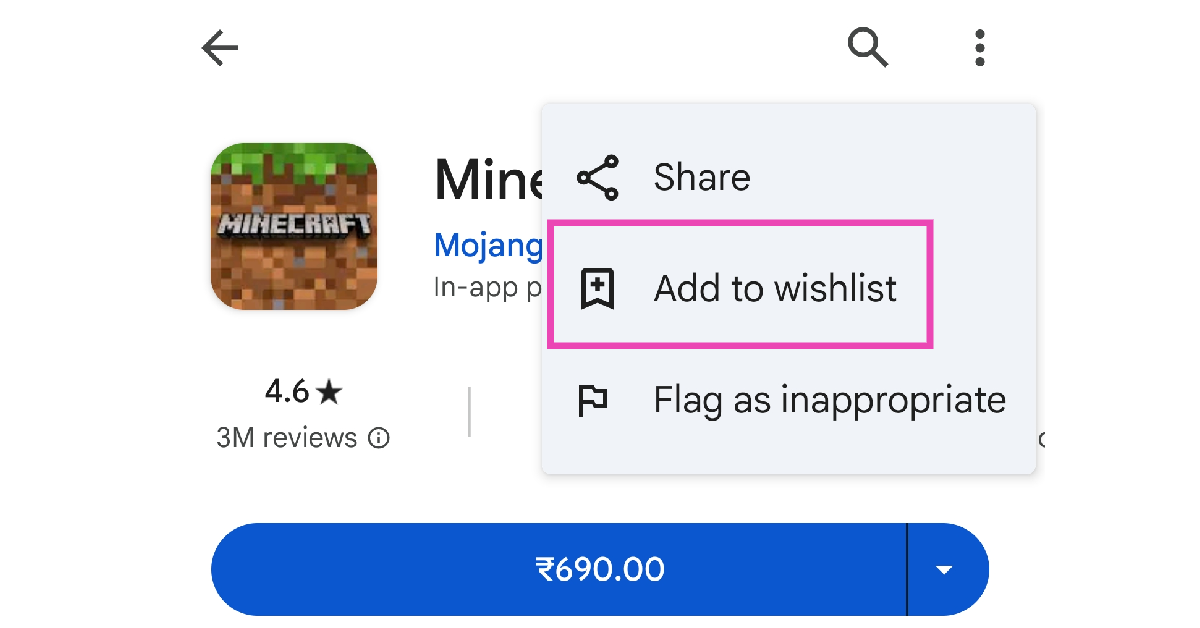Go back using the arrow icon
The image size is (1200, 628).
click(x=220, y=47)
